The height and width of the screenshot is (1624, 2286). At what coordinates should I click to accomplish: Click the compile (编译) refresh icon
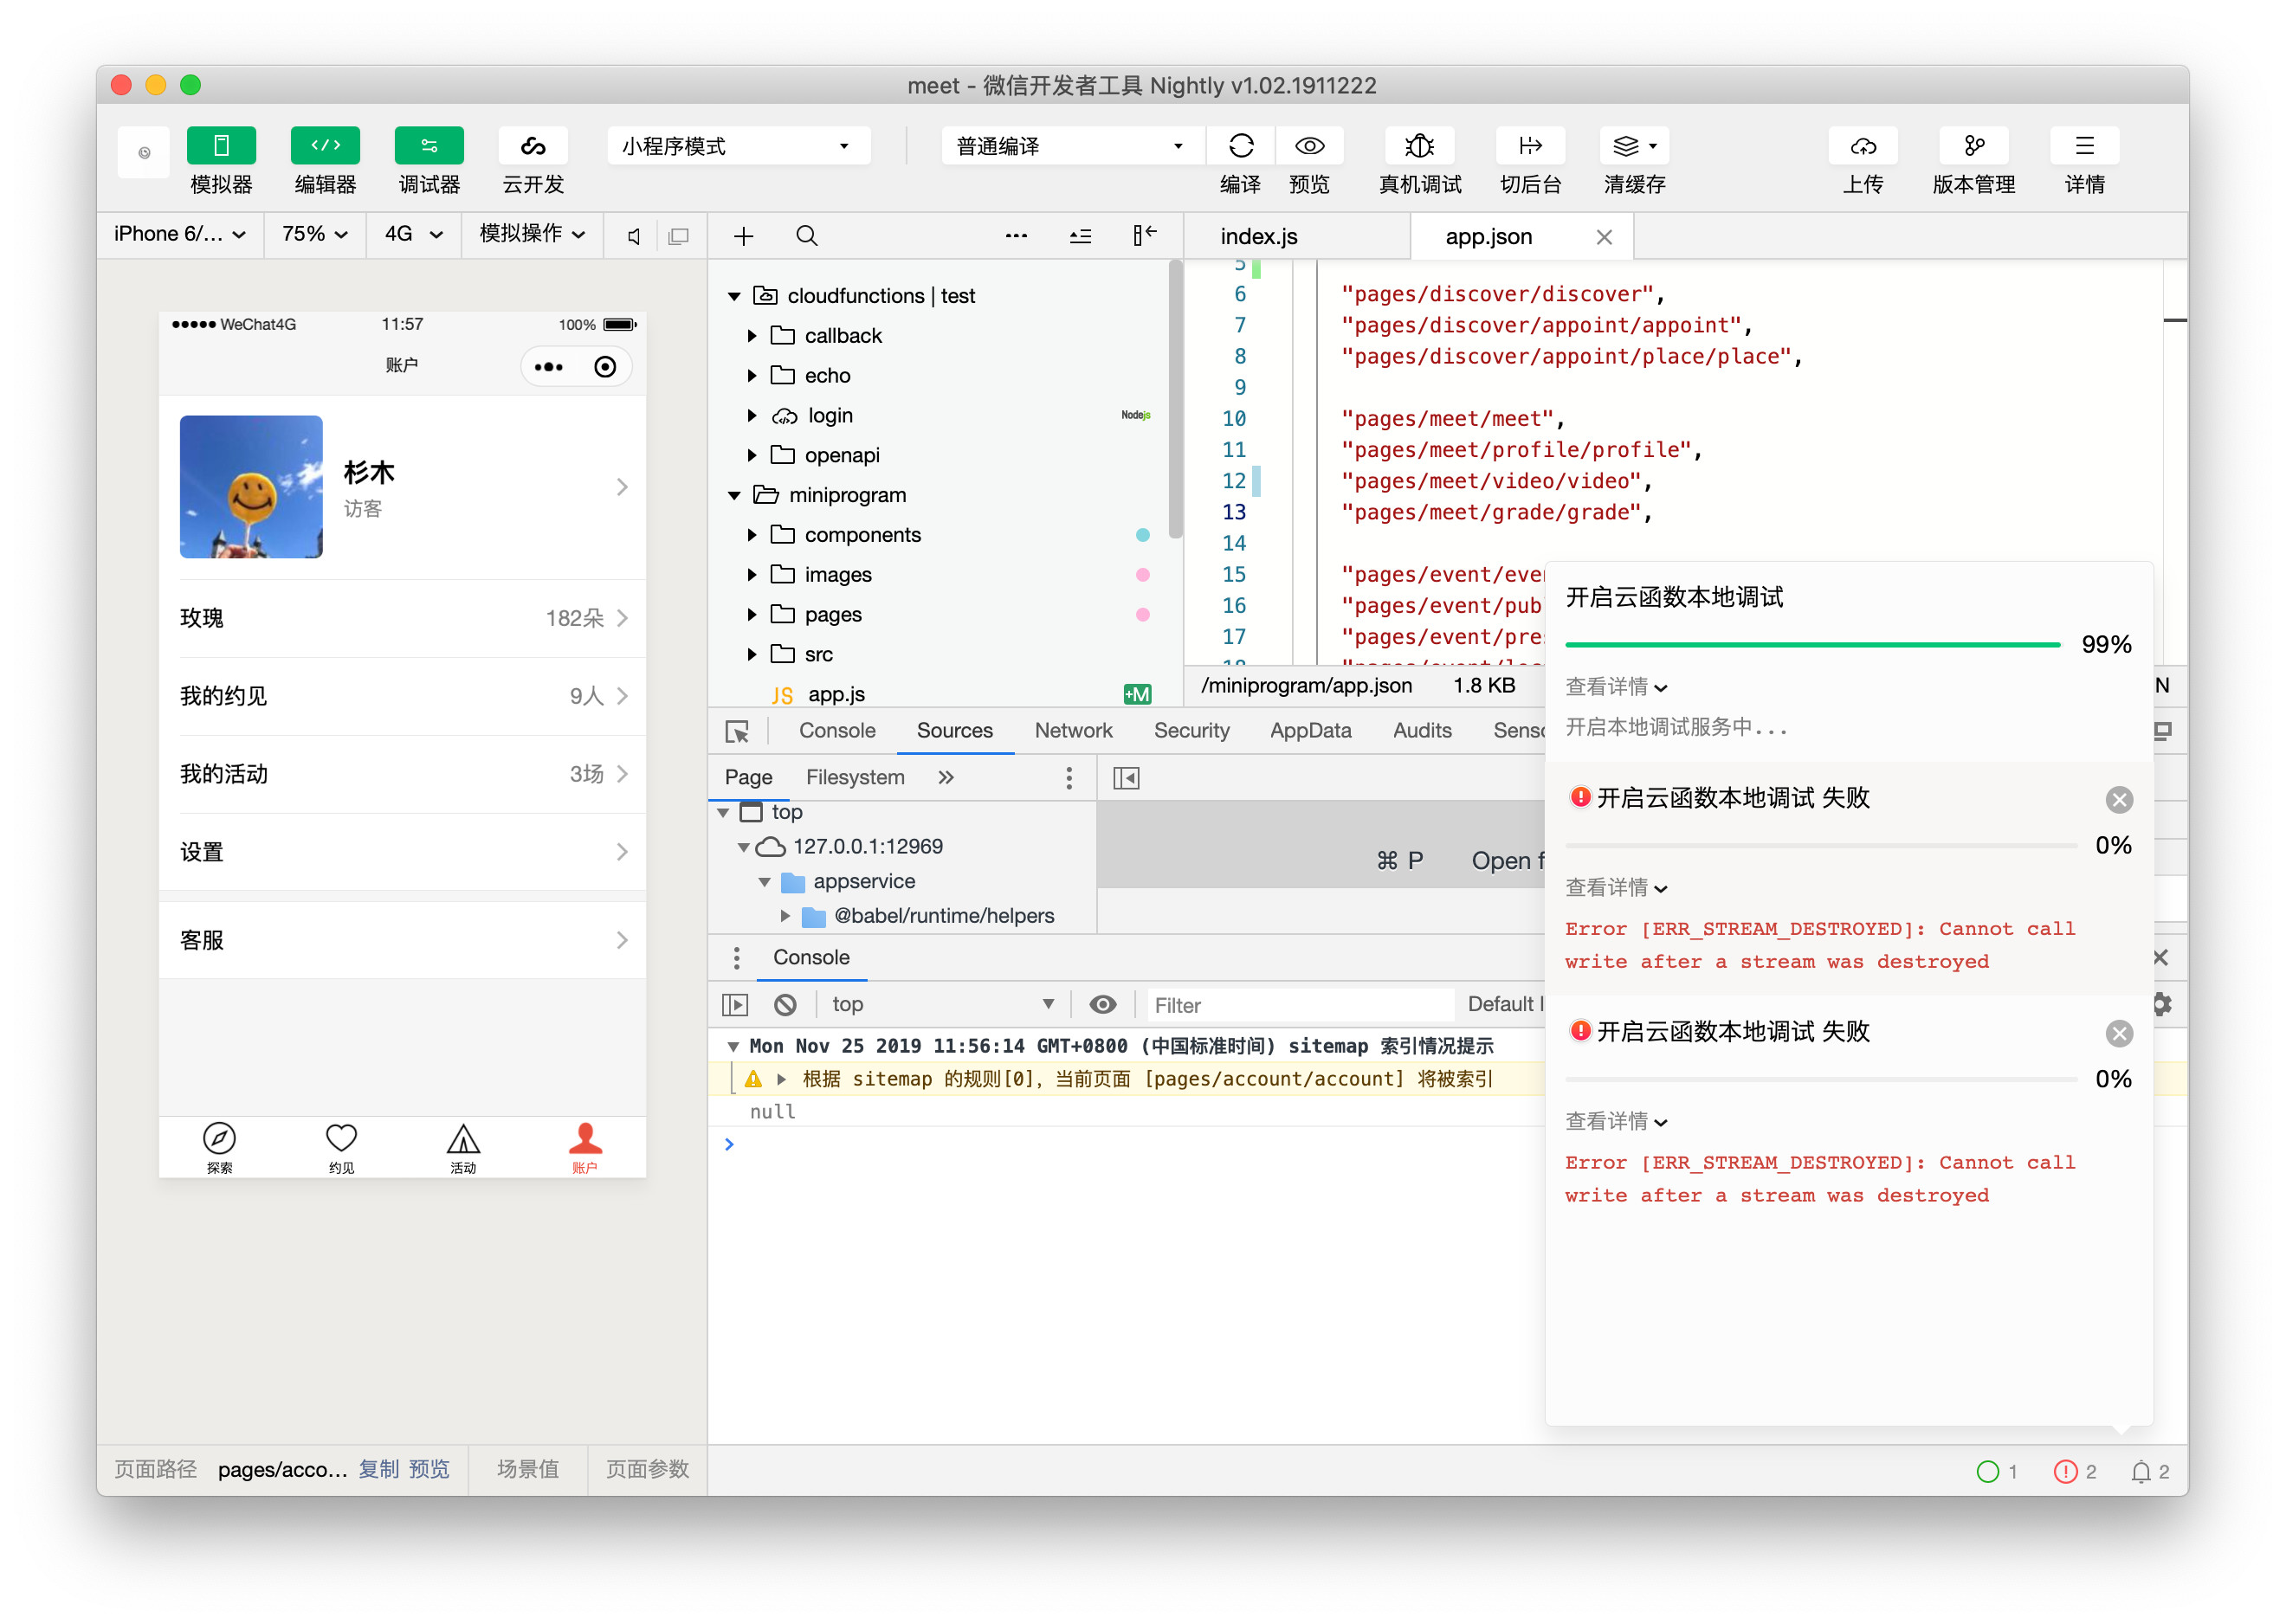tap(1241, 146)
